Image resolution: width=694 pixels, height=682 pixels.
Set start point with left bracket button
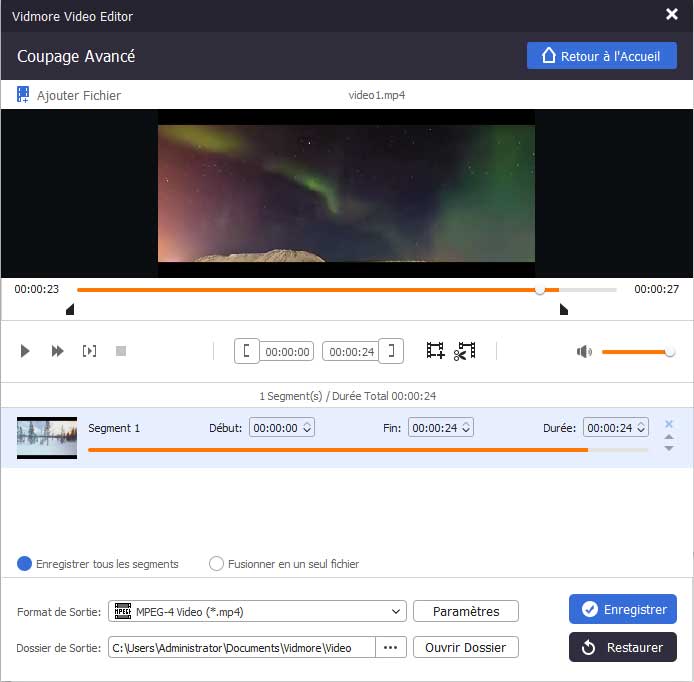tap(247, 351)
